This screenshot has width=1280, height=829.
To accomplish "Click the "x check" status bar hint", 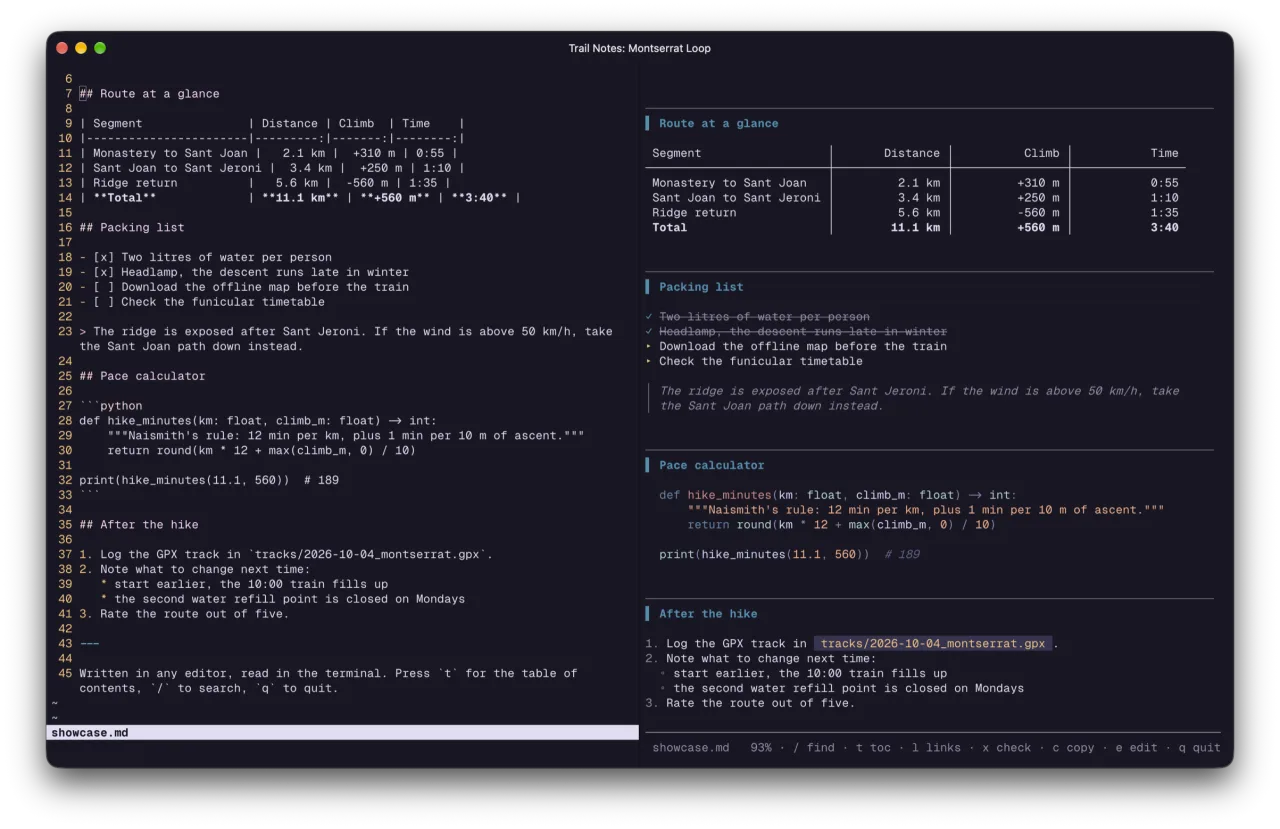I will tap(1006, 748).
